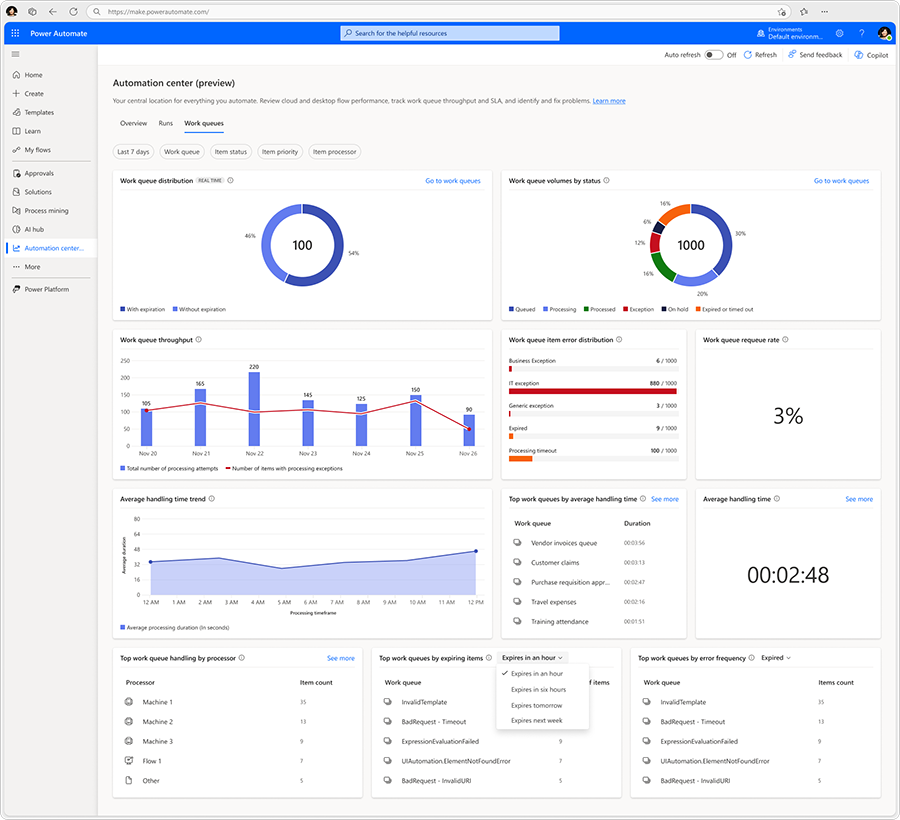Open the Last 7 days filter
This screenshot has width=900, height=820.
tap(132, 151)
